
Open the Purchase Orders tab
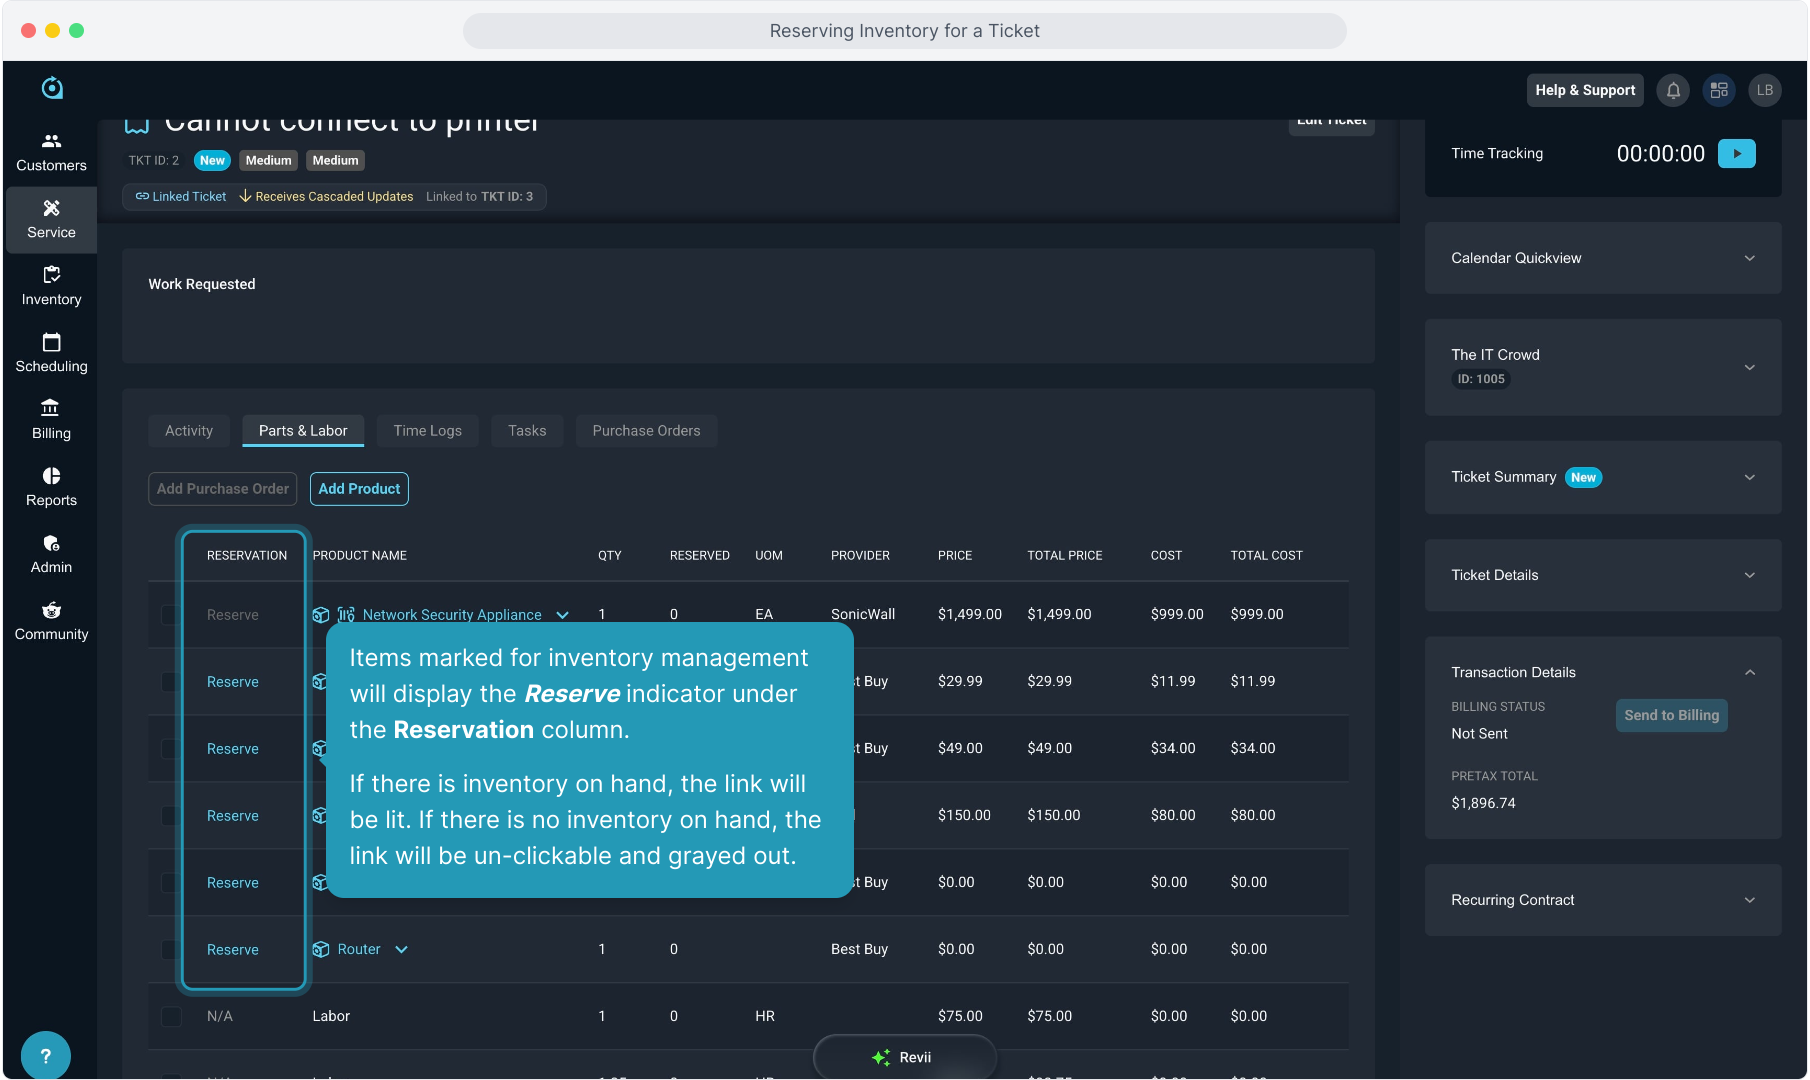pos(646,431)
